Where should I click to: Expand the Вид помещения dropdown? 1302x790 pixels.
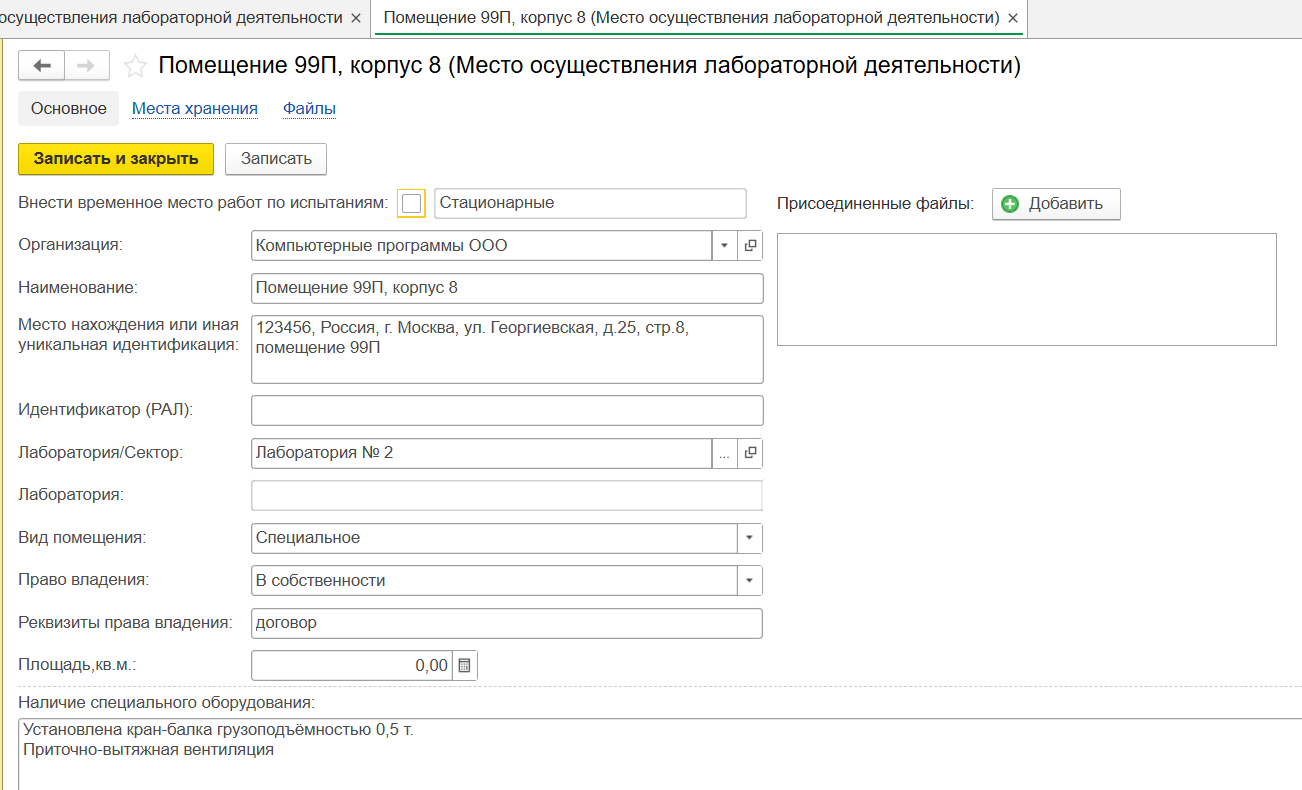pyautogui.click(x=749, y=538)
